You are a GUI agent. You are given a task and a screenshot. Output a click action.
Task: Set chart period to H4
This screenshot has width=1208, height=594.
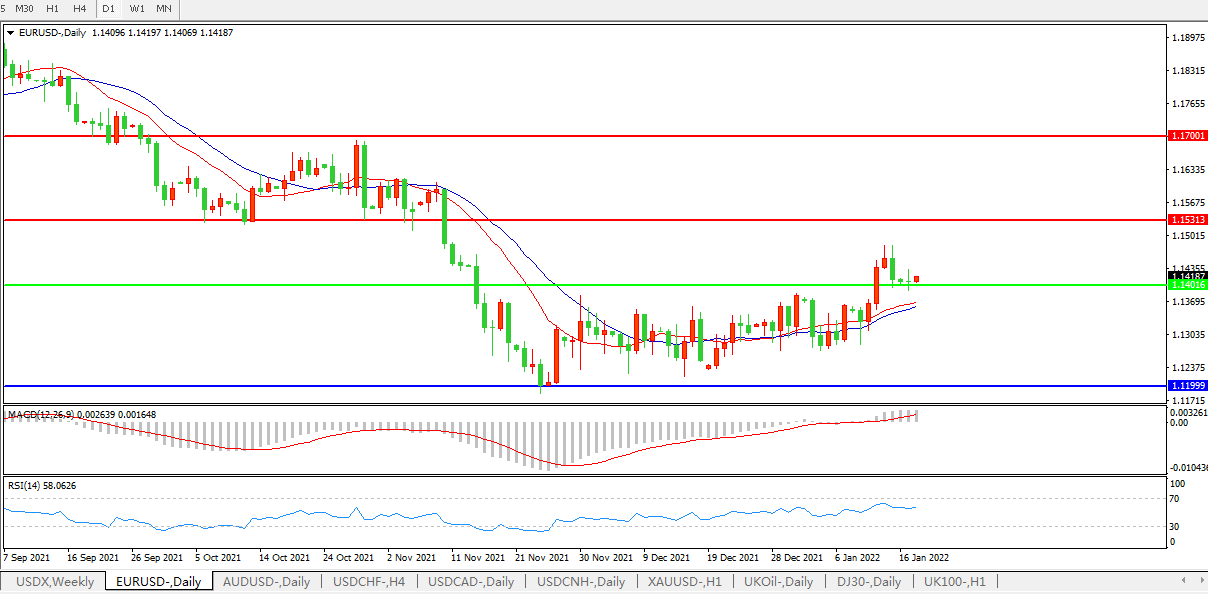click(x=79, y=8)
